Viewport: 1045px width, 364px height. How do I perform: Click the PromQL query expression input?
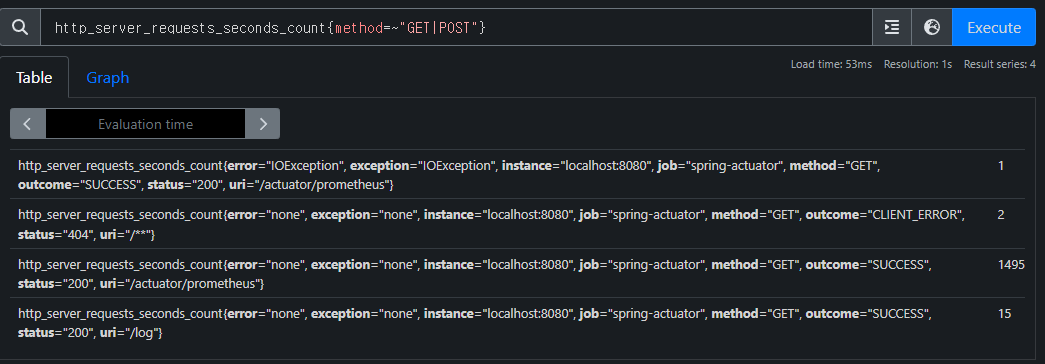[x=457, y=27]
